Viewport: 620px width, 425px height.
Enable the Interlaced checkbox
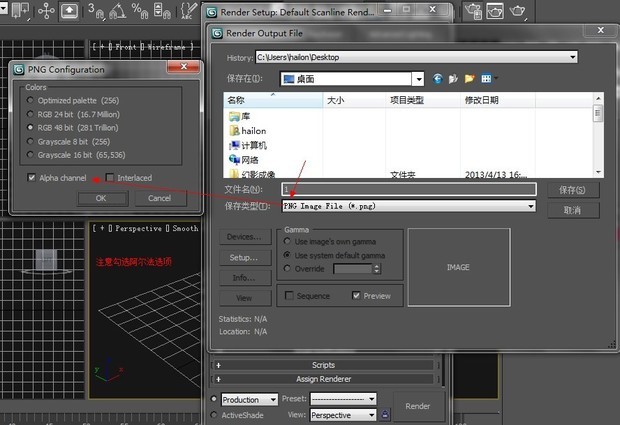[x=110, y=177]
